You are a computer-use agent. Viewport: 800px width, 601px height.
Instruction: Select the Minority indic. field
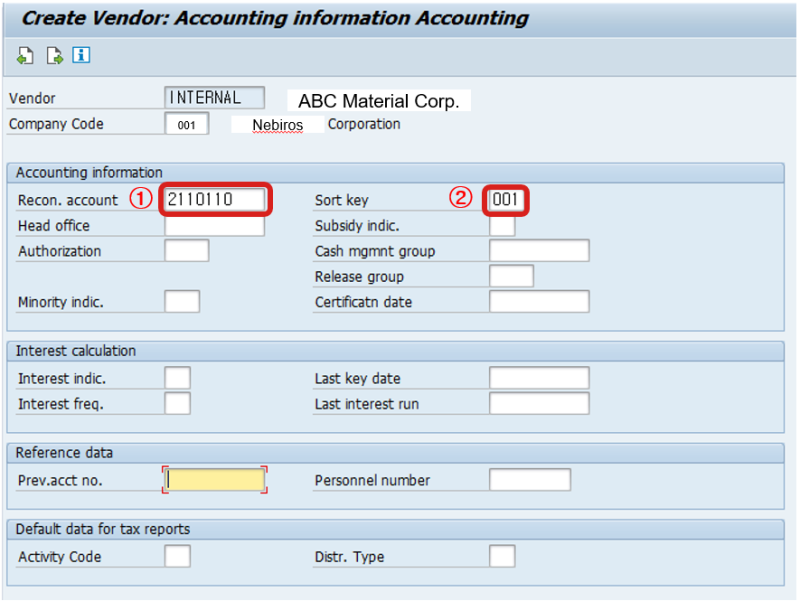(x=182, y=302)
